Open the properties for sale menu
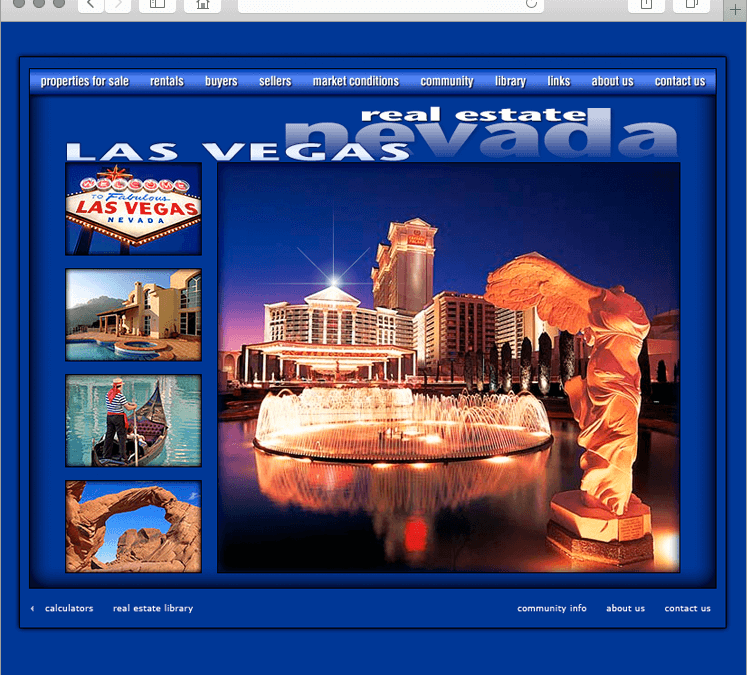 (x=85, y=81)
